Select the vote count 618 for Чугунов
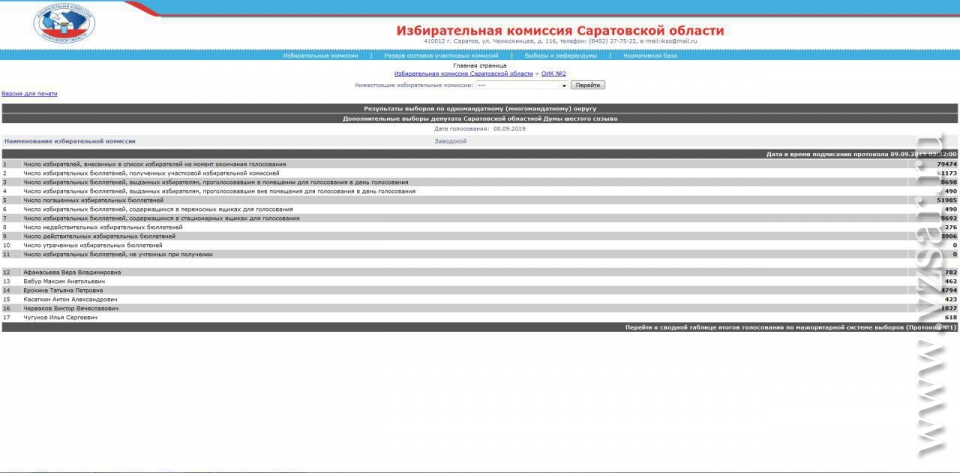The width and height of the screenshot is (960, 473). click(951, 318)
